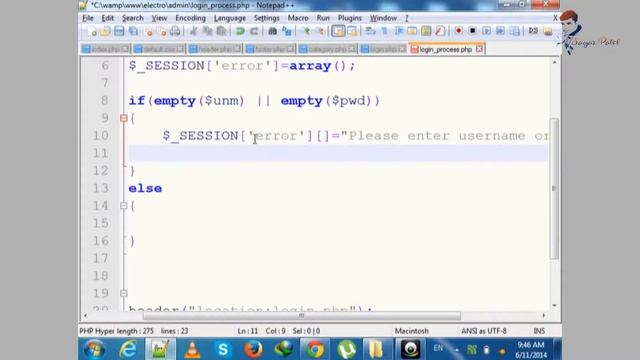Screen dimensions: 640x360
Task: Open the Language menu
Action: tap(230, 18)
